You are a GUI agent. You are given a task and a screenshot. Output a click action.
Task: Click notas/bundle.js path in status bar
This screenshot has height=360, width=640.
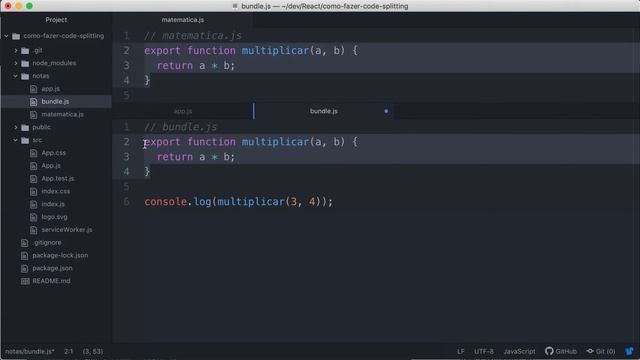pos(29,351)
